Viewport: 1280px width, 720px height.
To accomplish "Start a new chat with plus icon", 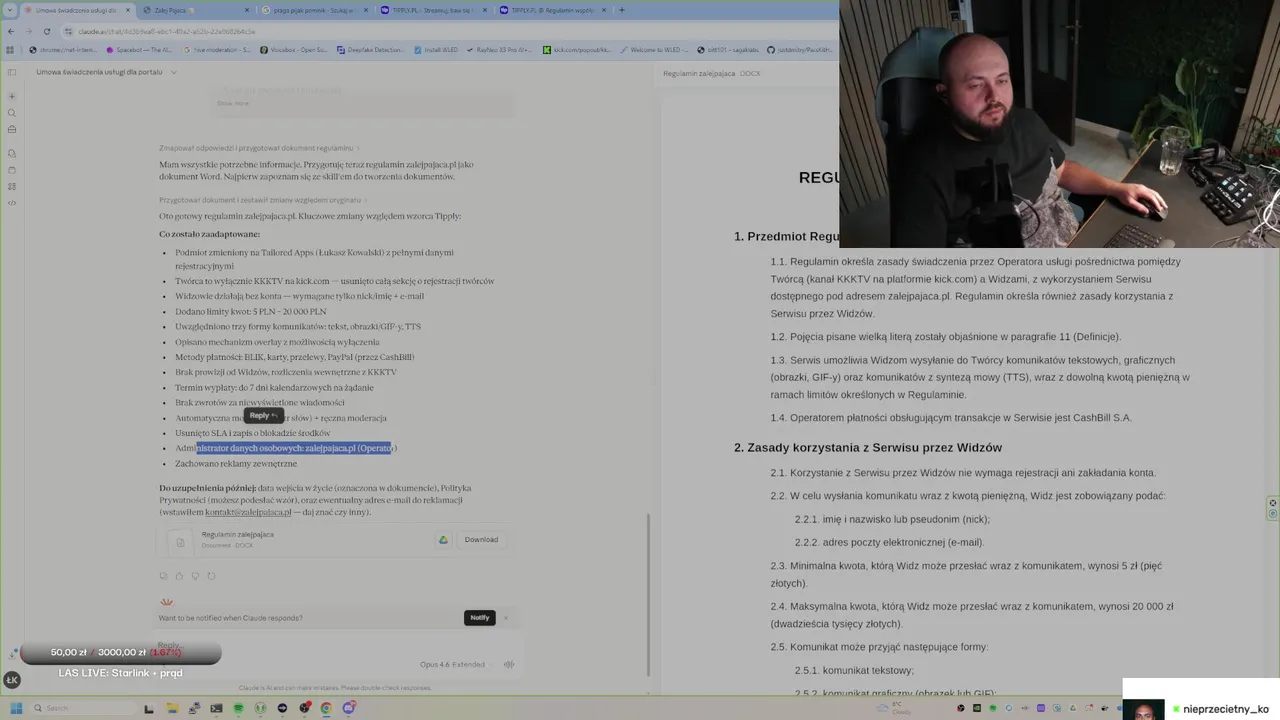I will click(x=12, y=97).
